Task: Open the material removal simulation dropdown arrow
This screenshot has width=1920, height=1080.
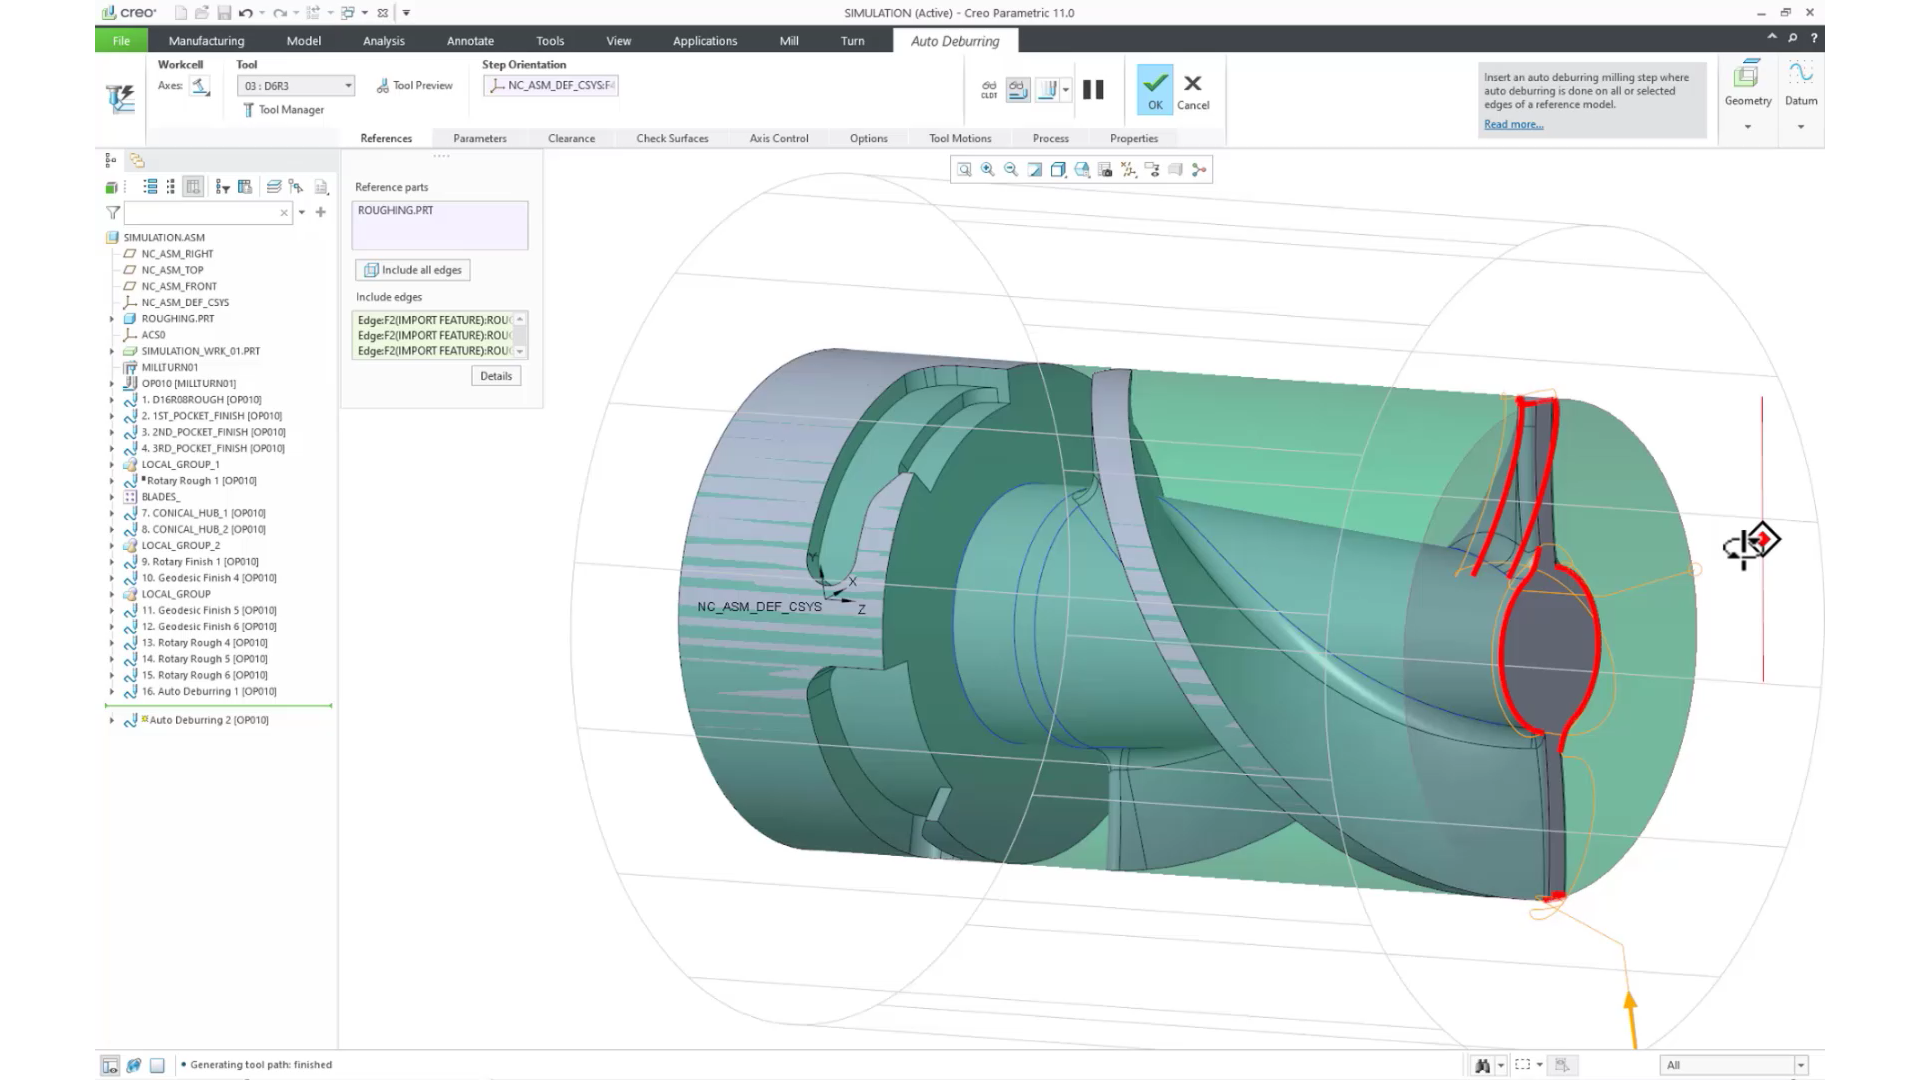Action: pos(1066,90)
